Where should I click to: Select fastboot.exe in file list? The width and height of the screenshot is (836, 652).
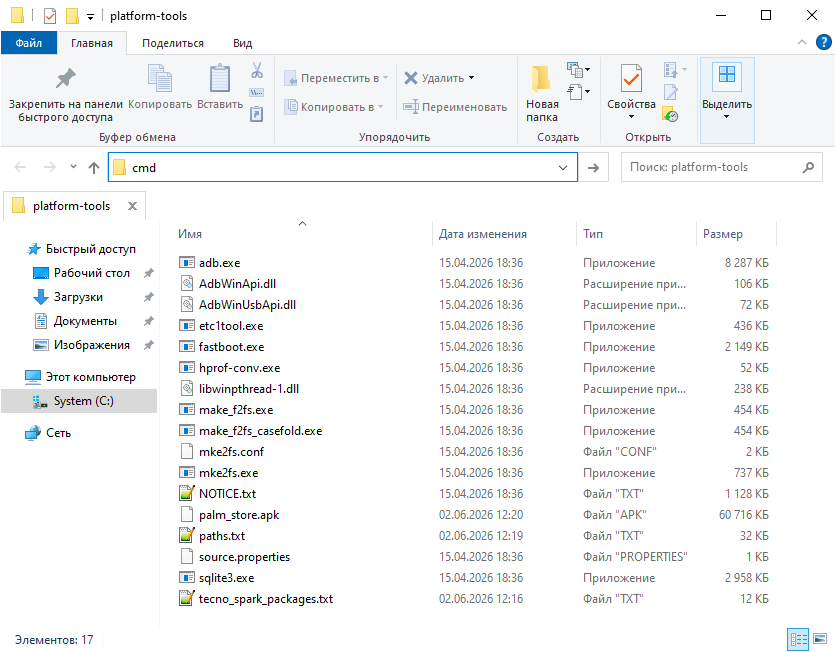click(x=231, y=347)
